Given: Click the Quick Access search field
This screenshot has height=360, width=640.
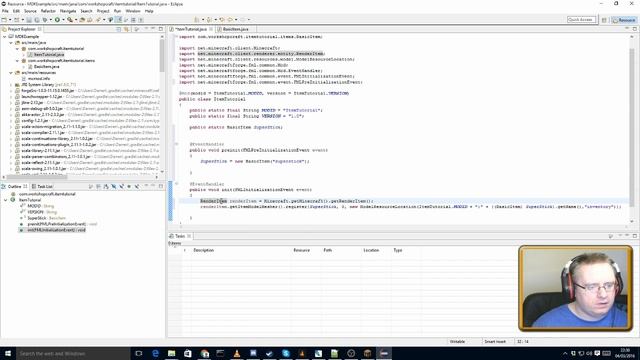Looking at the screenshot, I should click(581, 20).
